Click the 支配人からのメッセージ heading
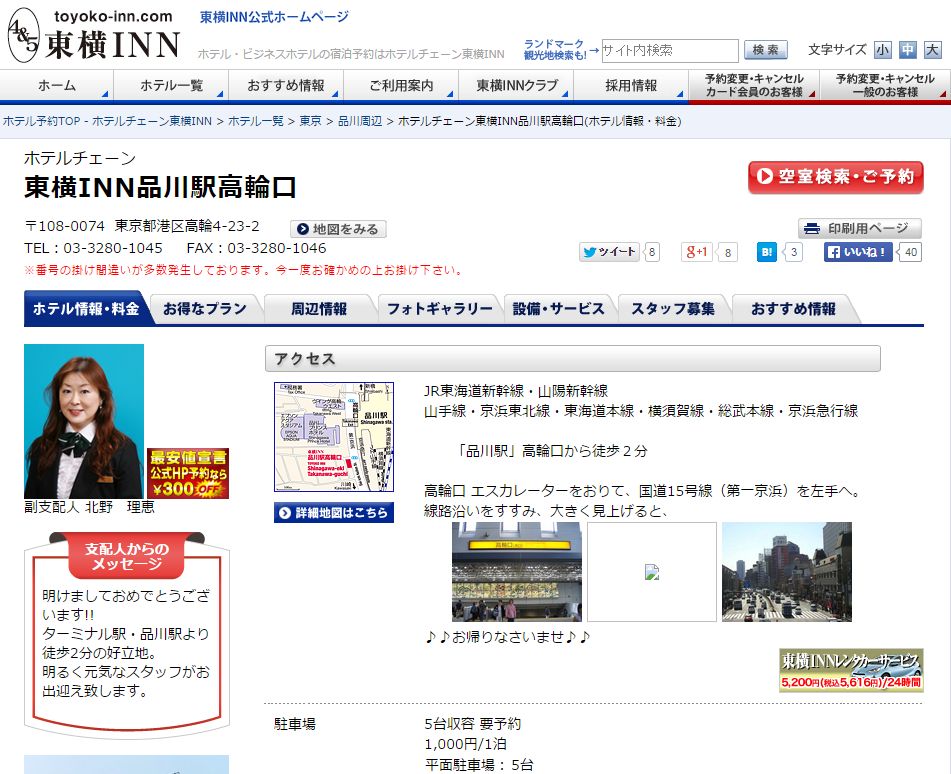This screenshot has width=951, height=774. [x=127, y=556]
